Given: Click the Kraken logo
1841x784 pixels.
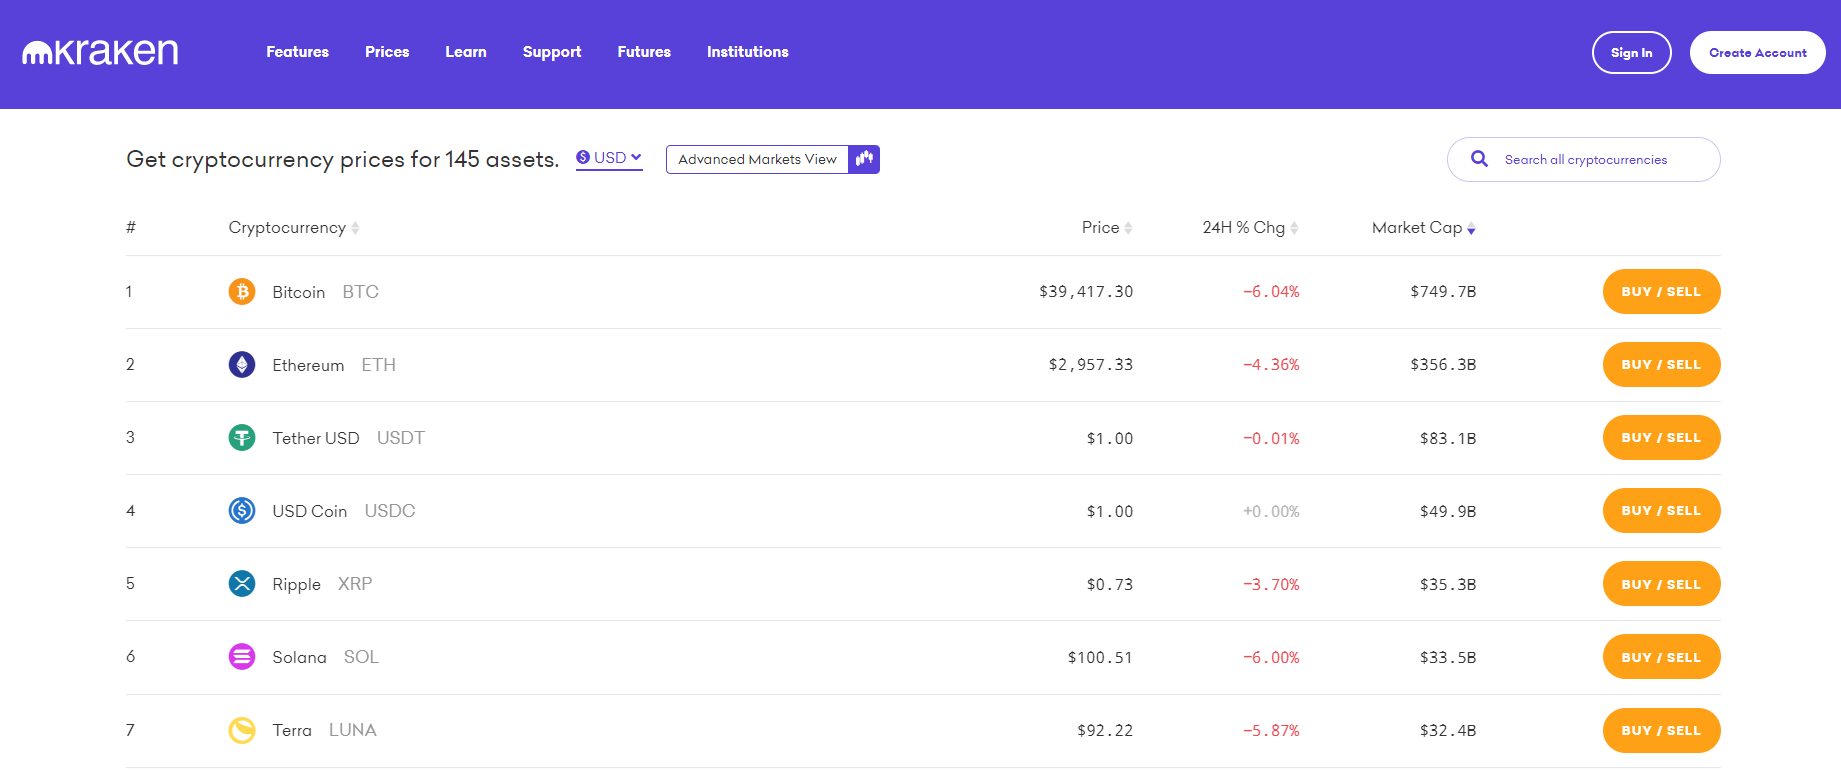Looking at the screenshot, I should (x=100, y=52).
